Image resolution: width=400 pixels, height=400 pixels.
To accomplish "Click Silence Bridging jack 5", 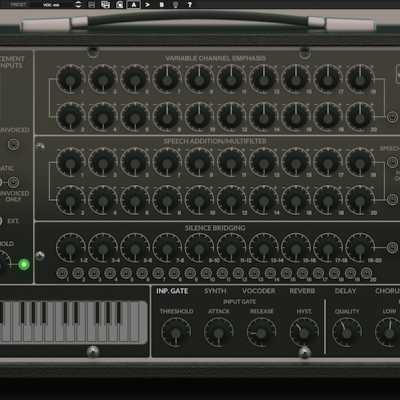I will pos(126,273).
